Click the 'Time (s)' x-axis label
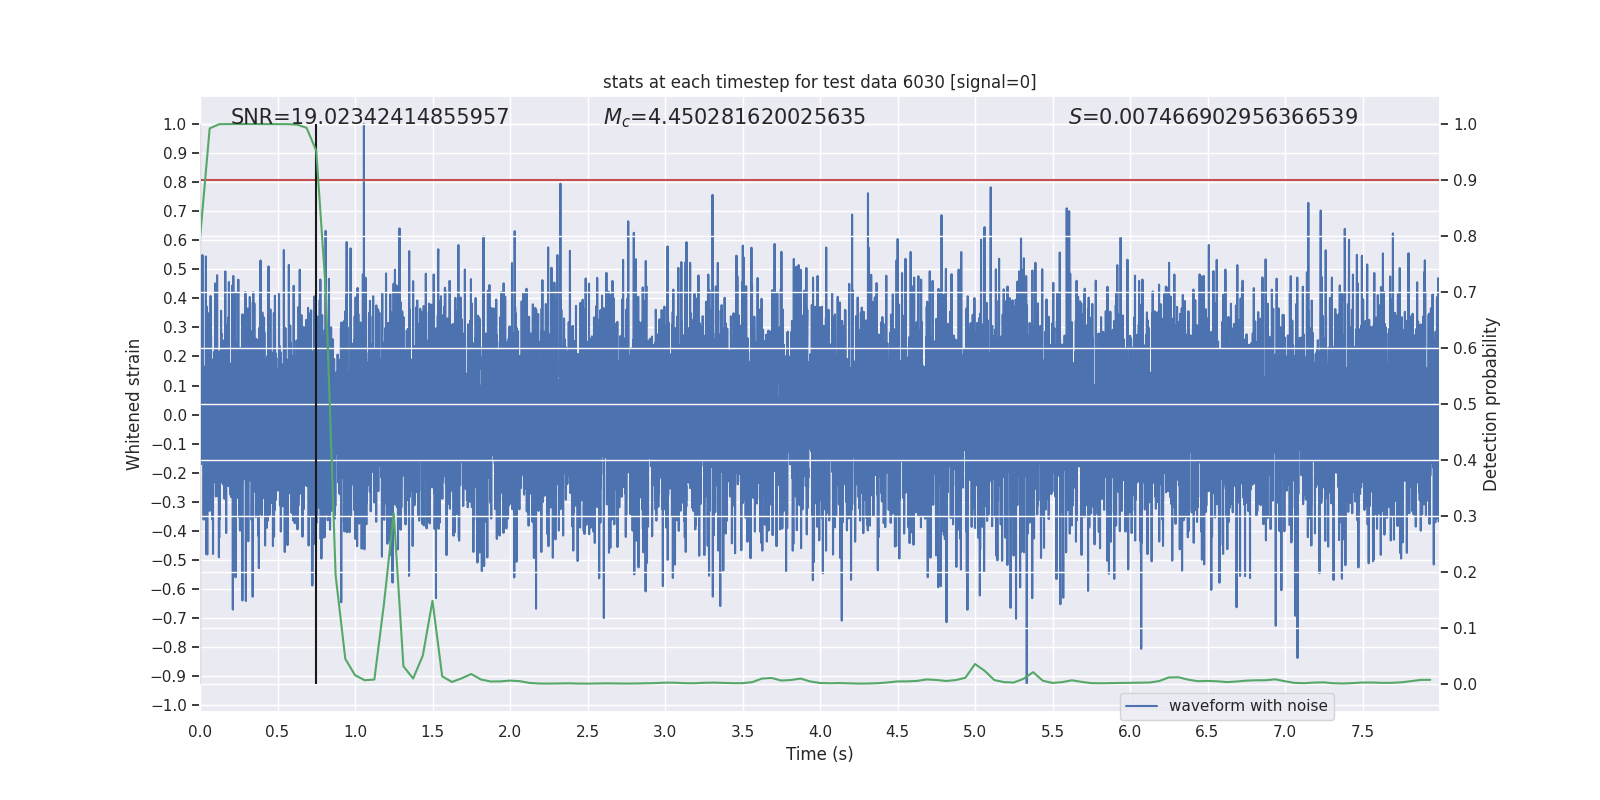 coord(819,754)
